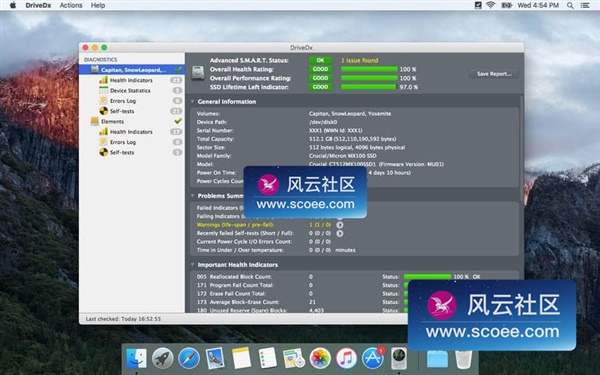Click Elements' Health Indicators bar-chart icon
The height and width of the screenshot is (375, 600).
(103, 132)
